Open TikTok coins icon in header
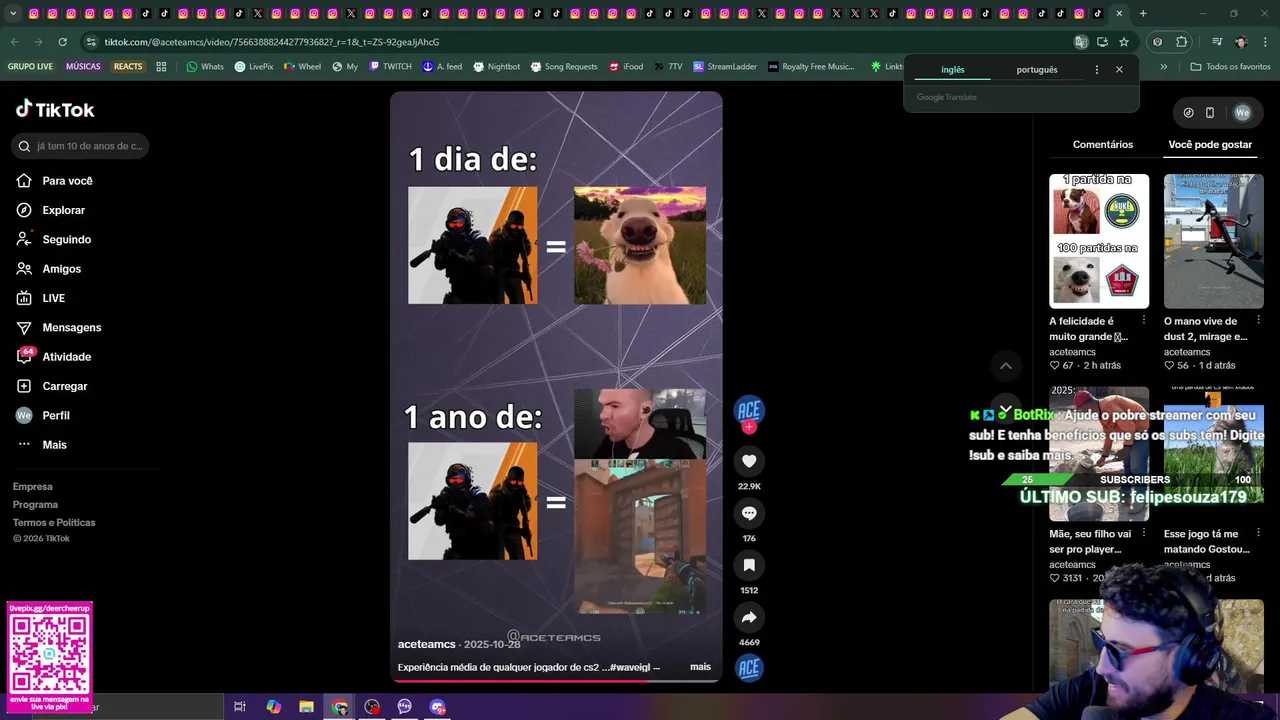This screenshot has width=1280, height=720. [1188, 113]
